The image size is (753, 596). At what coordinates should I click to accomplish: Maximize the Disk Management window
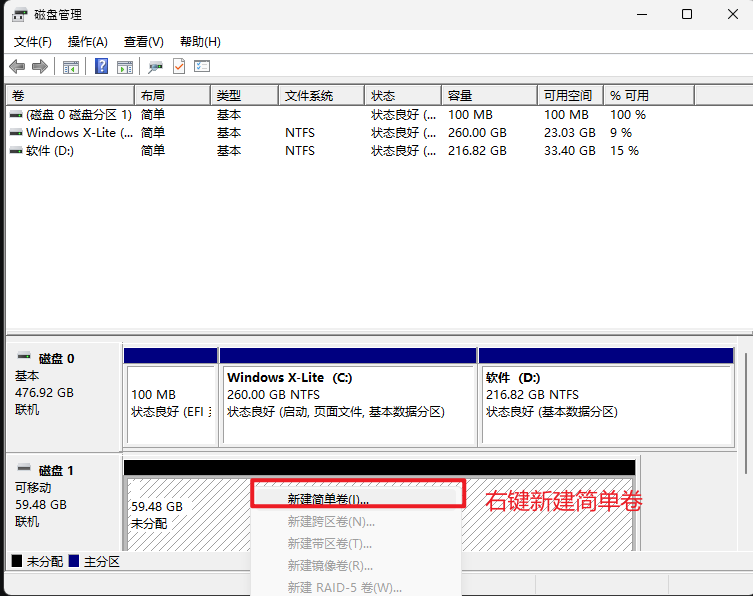pyautogui.click(x=687, y=14)
